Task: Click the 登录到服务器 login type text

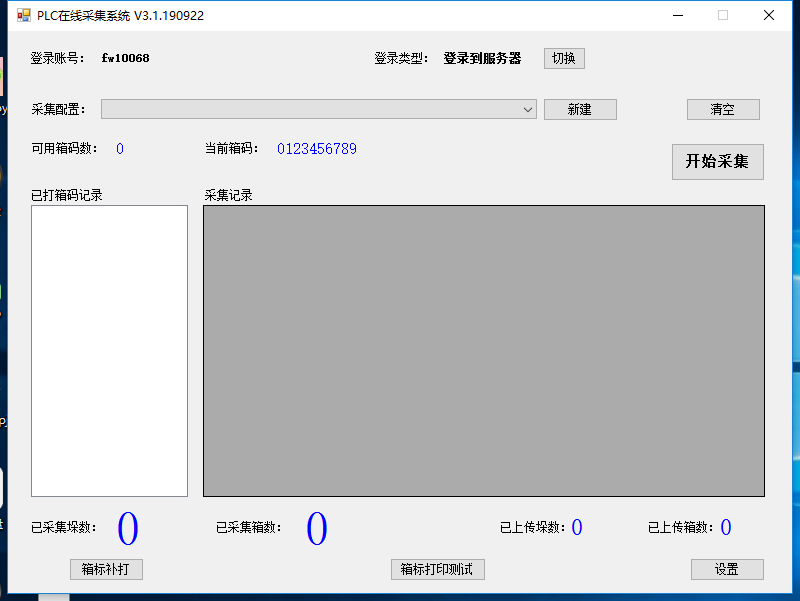Action: (x=482, y=58)
